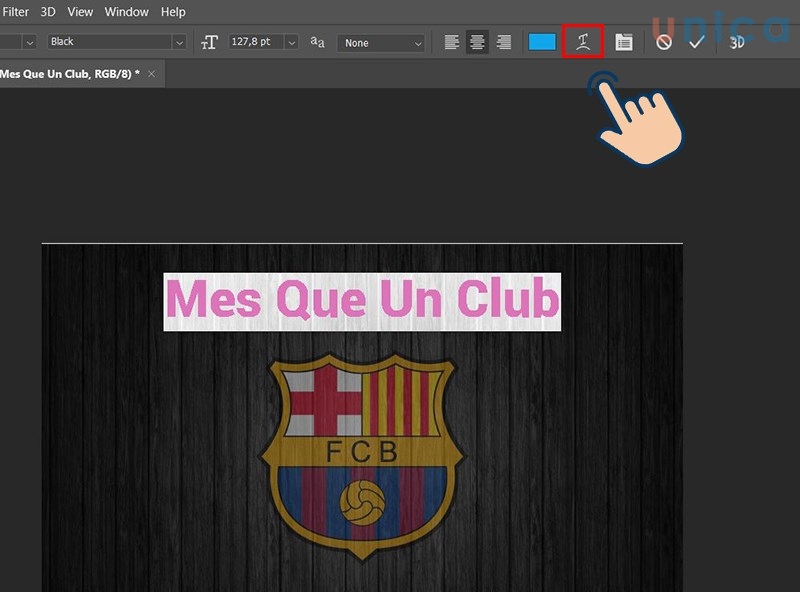This screenshot has width=800, height=592.
Task: Toggle left text alignment
Action: [x=451, y=43]
